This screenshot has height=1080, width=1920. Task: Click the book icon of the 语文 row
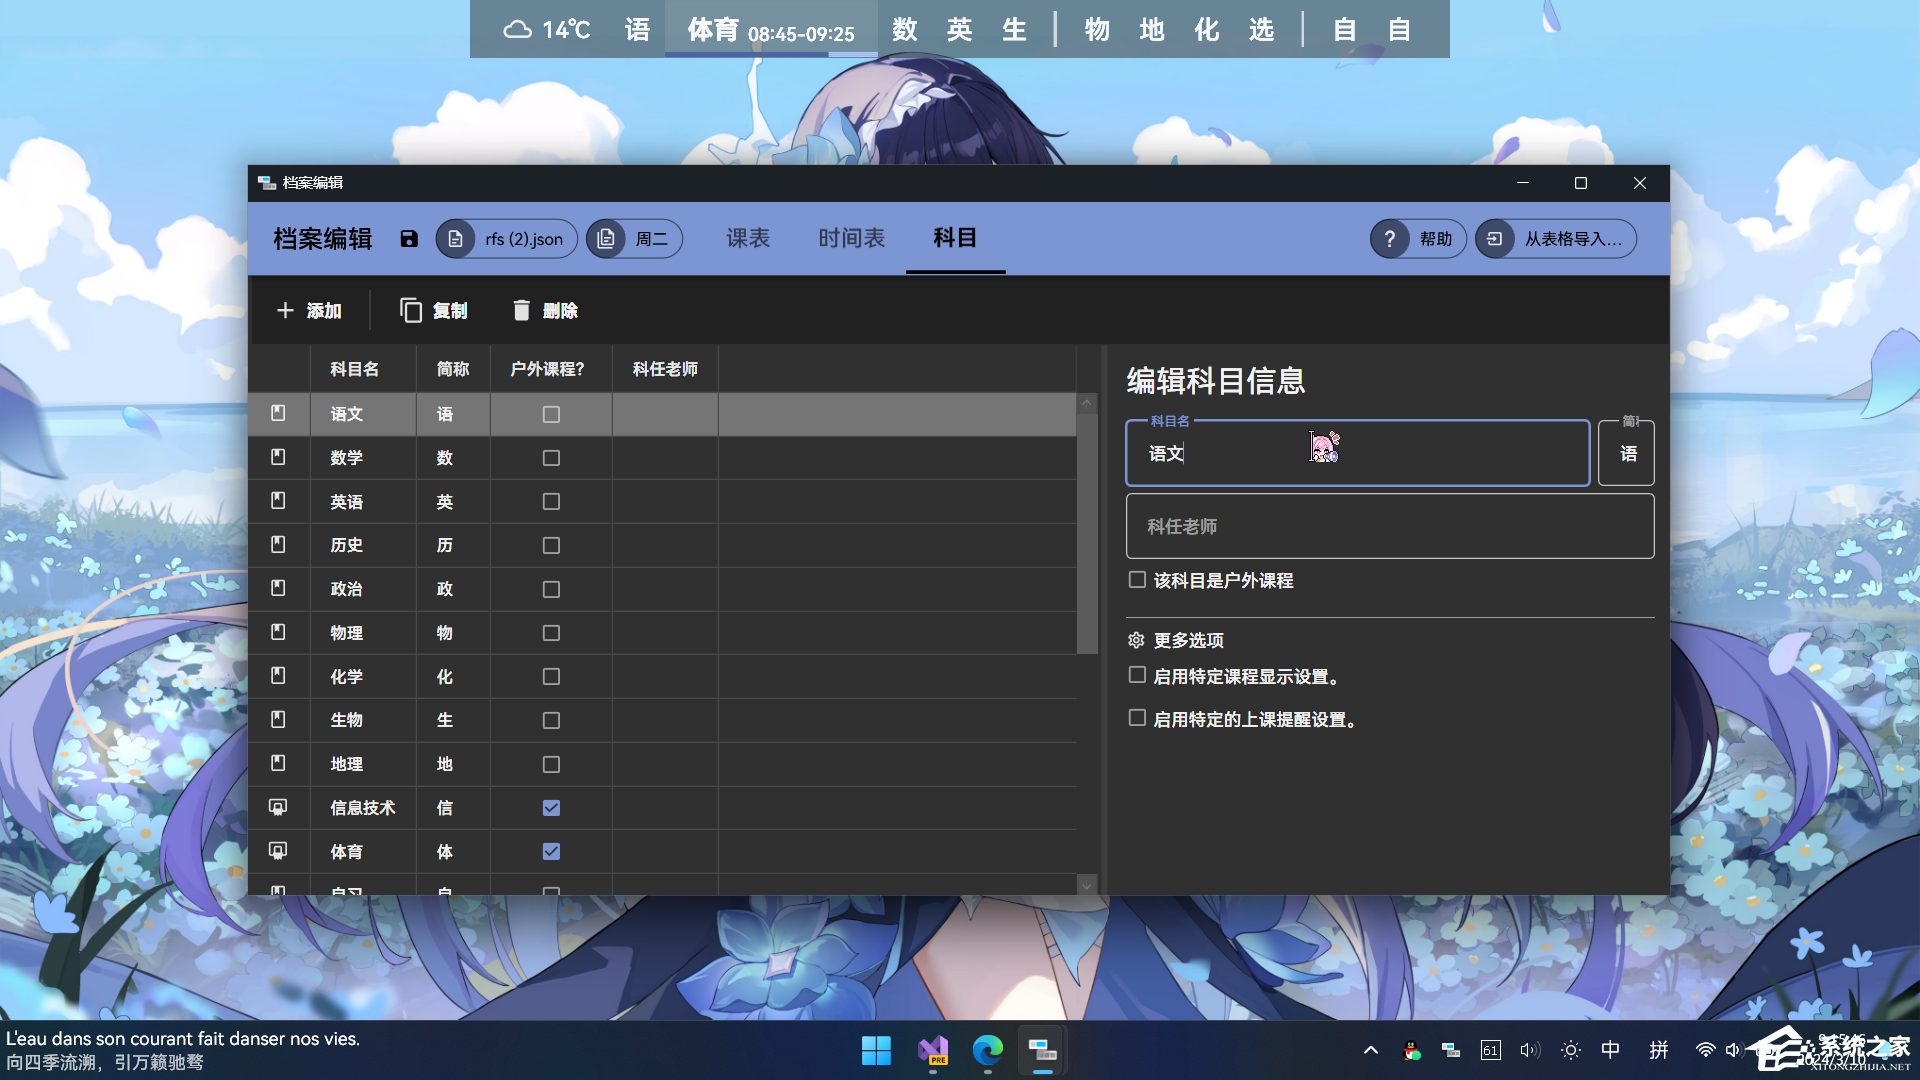(278, 413)
